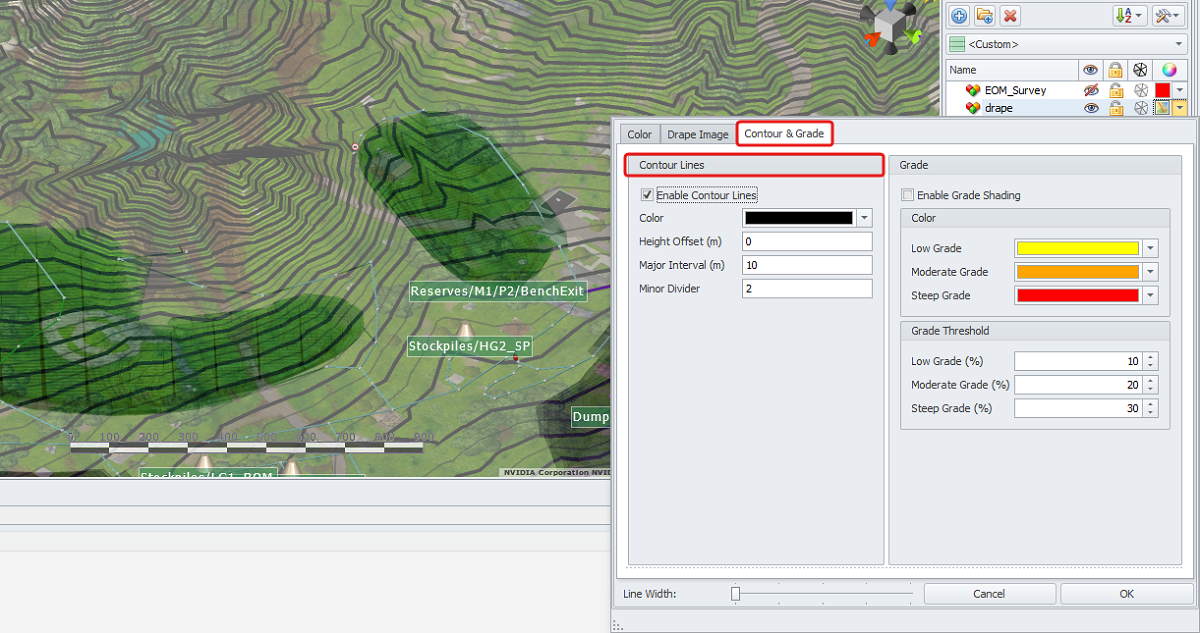
Task: Click the red X delete icon
Action: [x=1010, y=15]
